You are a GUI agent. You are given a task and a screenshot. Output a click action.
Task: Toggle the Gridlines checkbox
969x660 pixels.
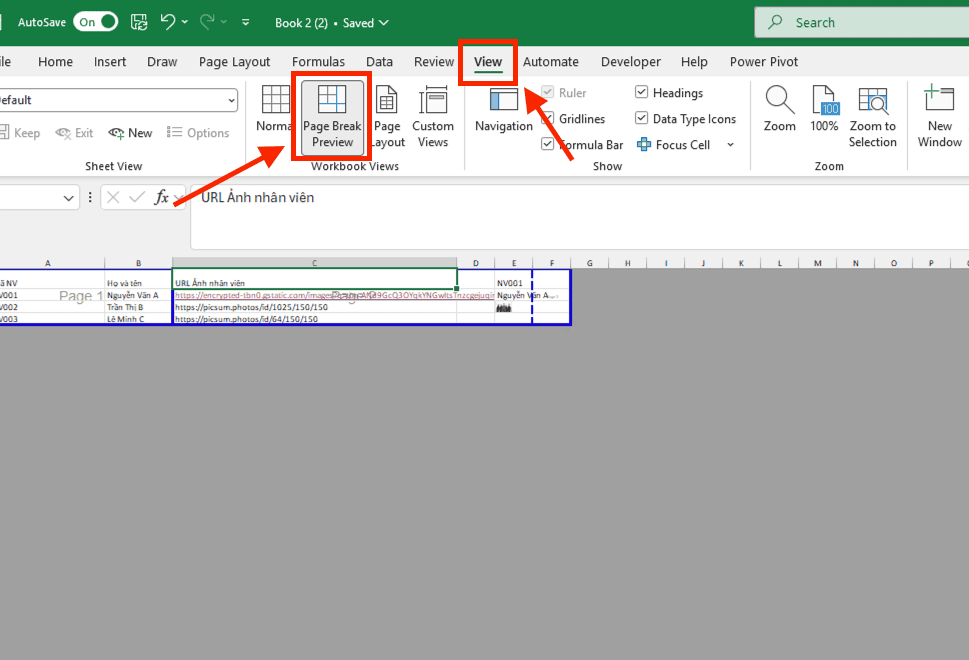click(548, 118)
